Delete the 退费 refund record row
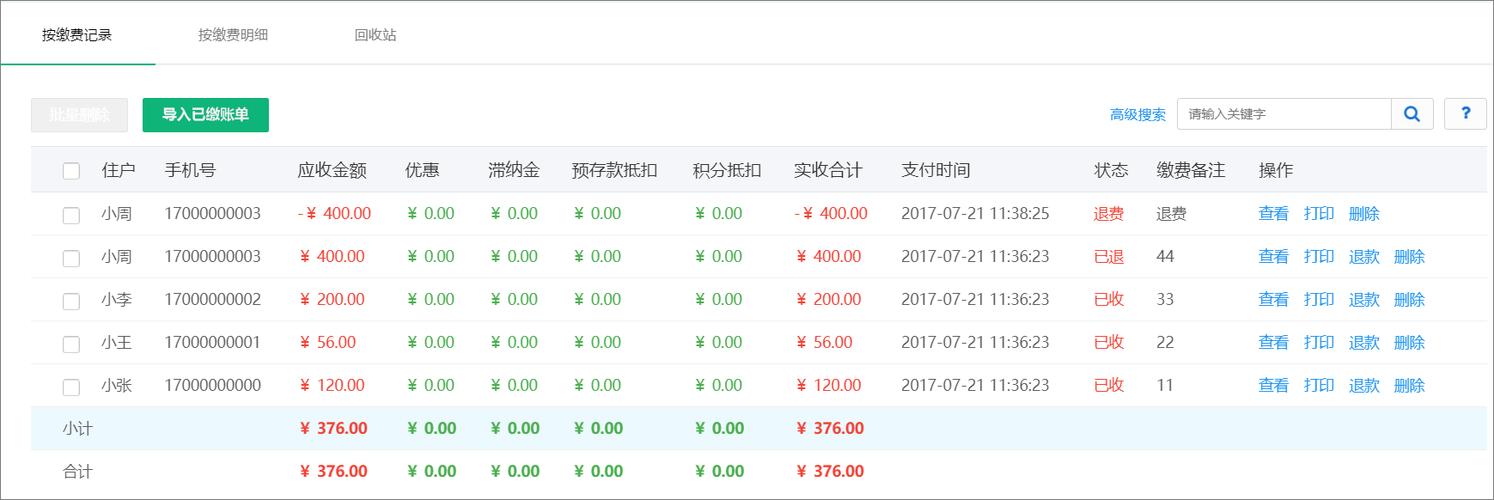Viewport: 1494px width, 500px height. click(1364, 214)
